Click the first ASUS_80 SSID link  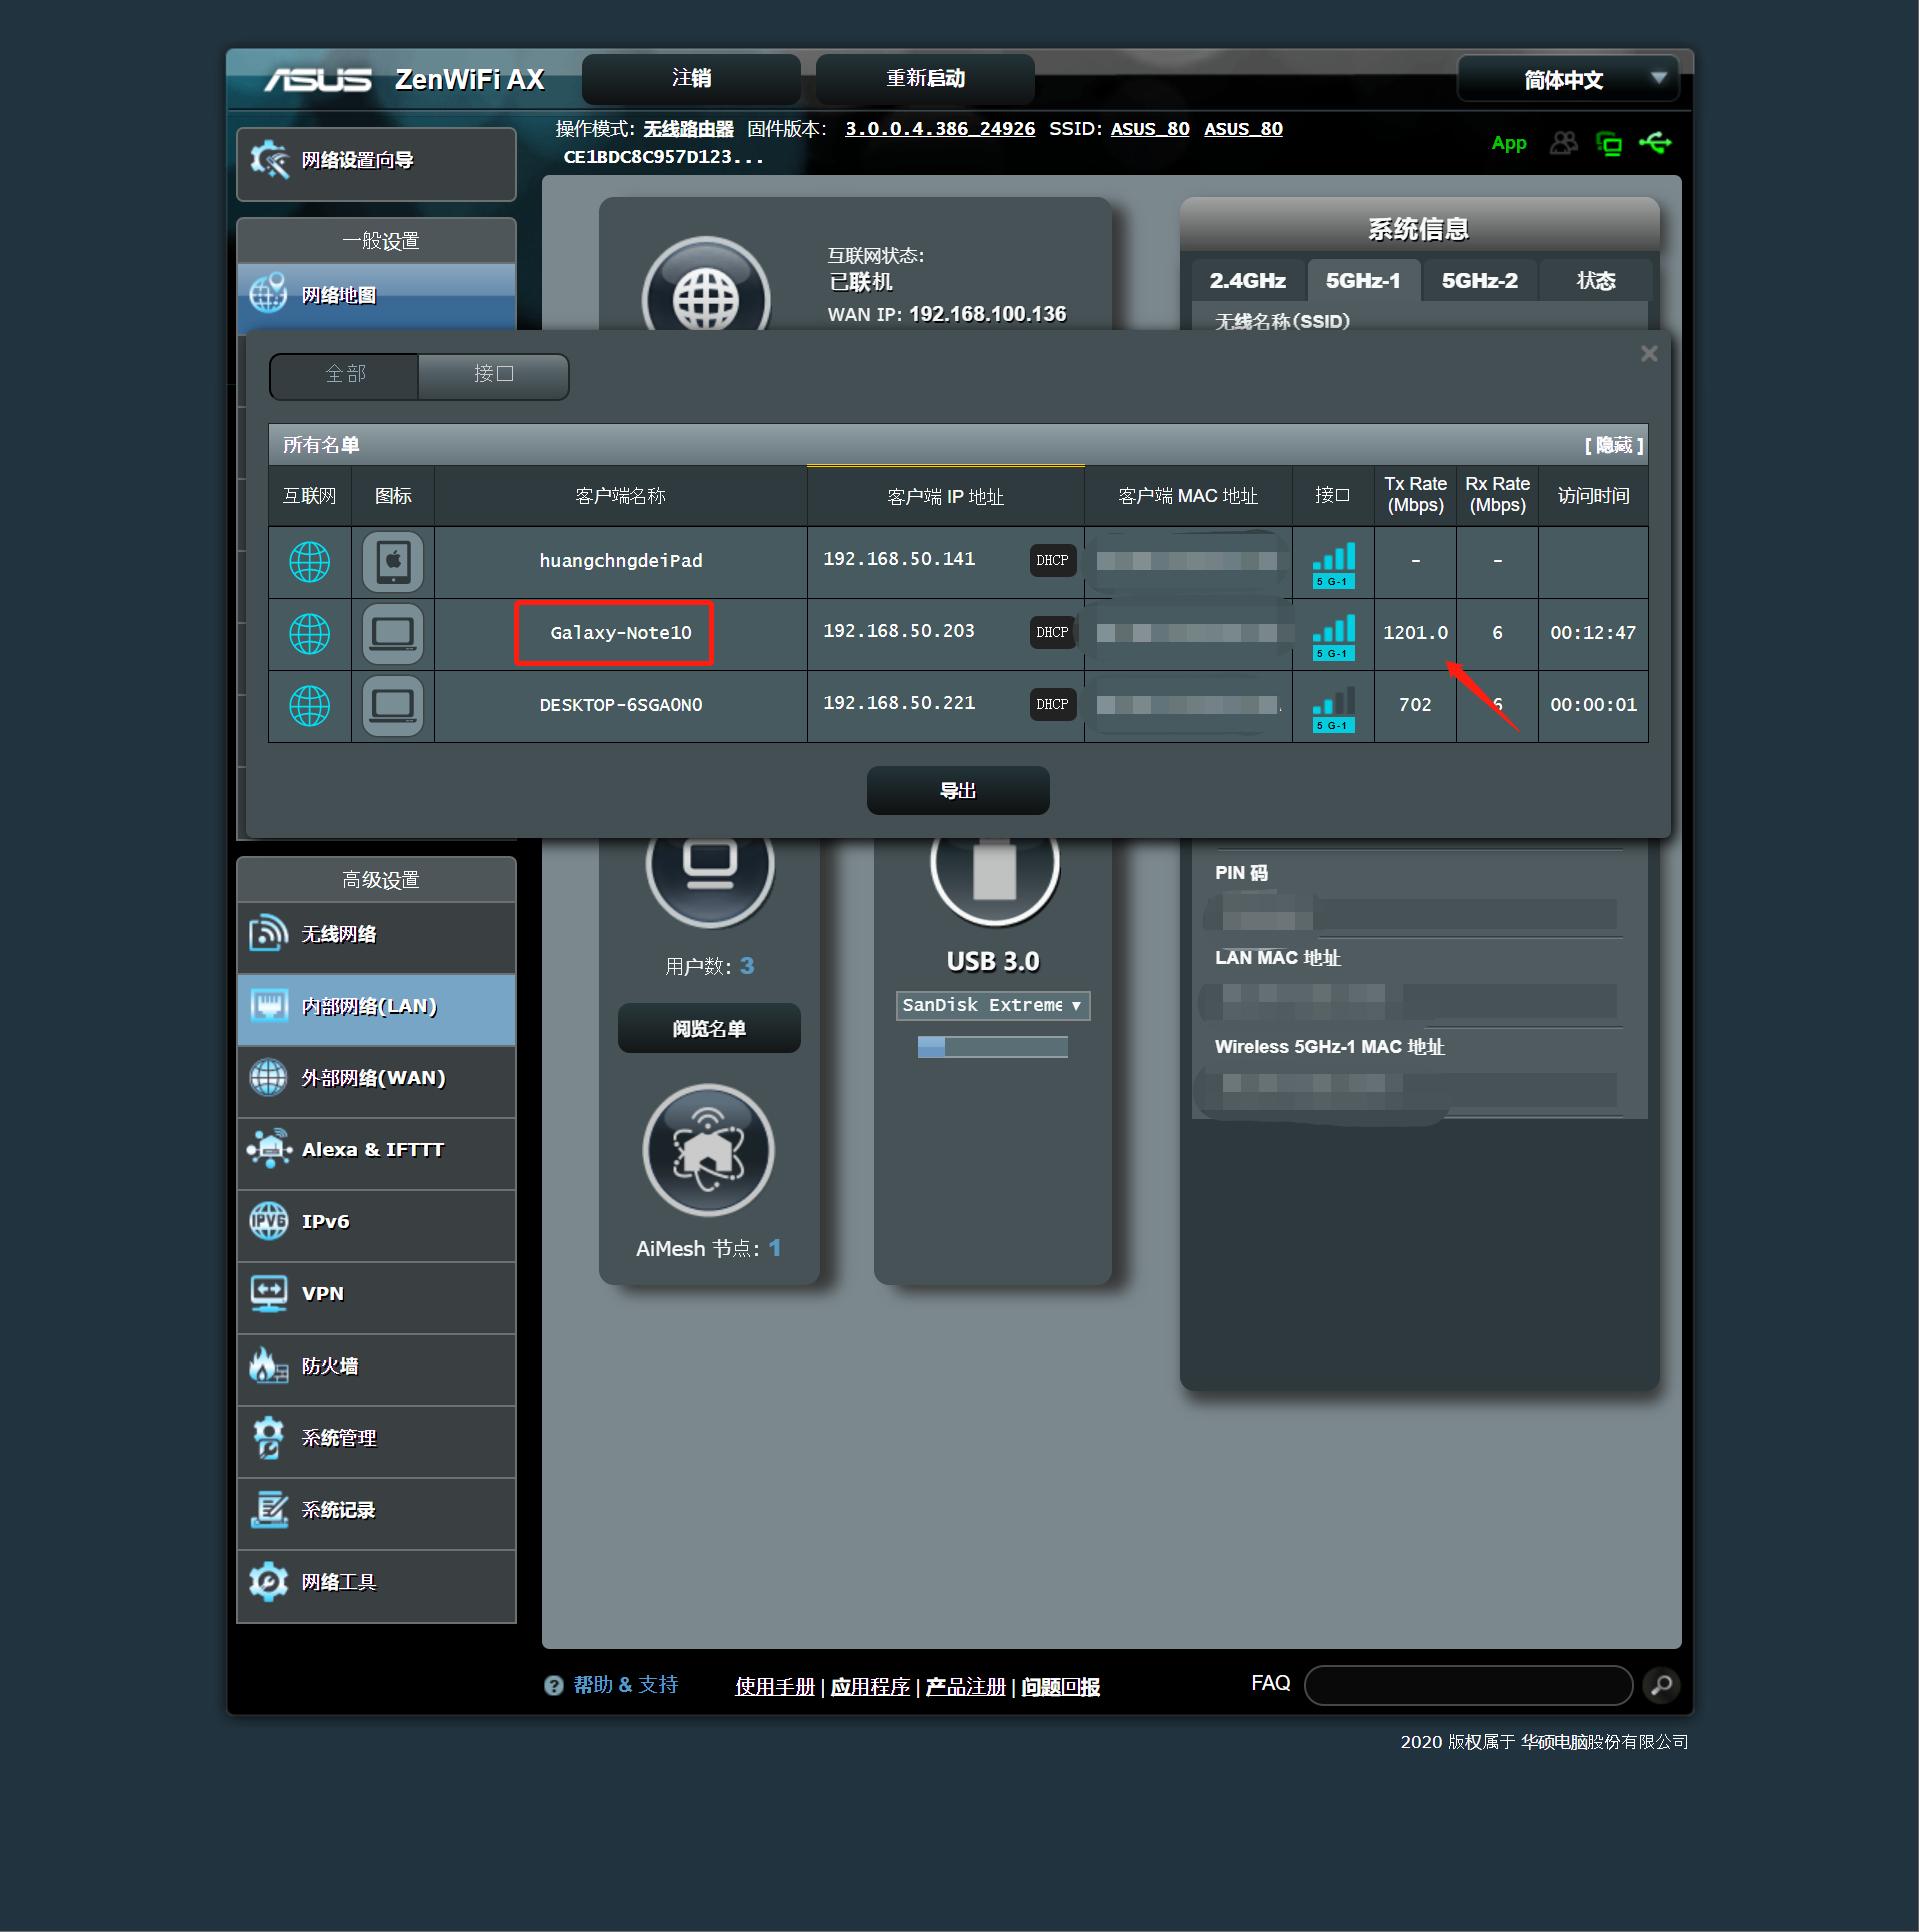pos(1150,129)
